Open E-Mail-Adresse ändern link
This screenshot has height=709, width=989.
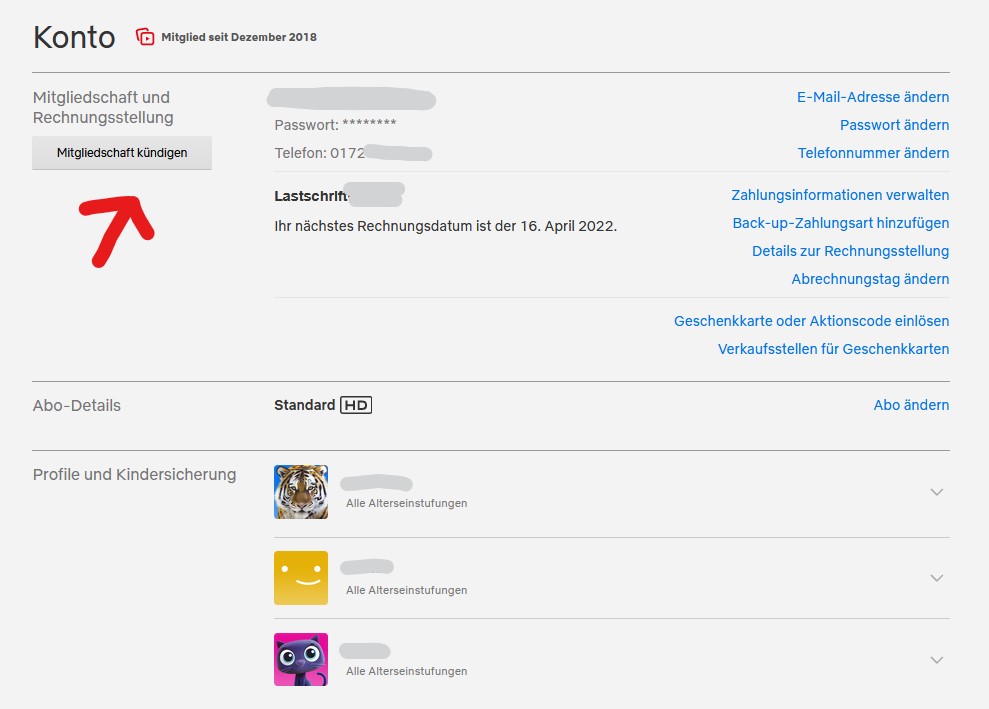872,97
